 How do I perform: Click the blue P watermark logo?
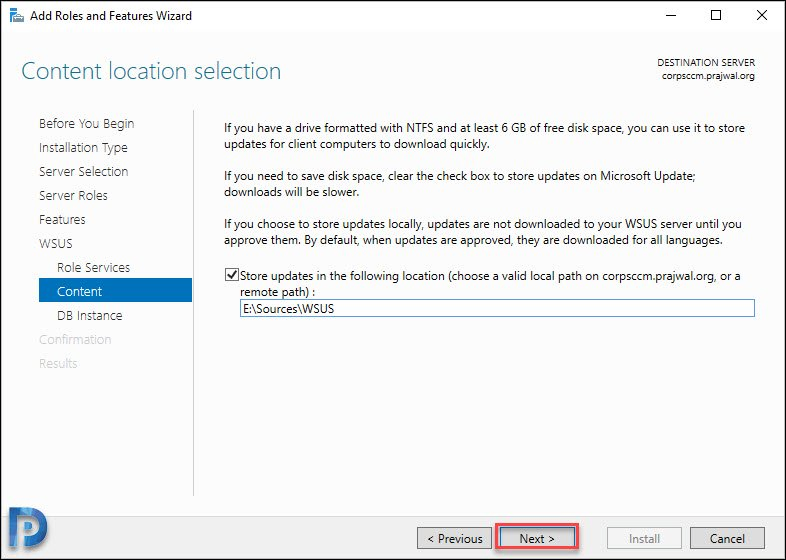[x=29, y=528]
